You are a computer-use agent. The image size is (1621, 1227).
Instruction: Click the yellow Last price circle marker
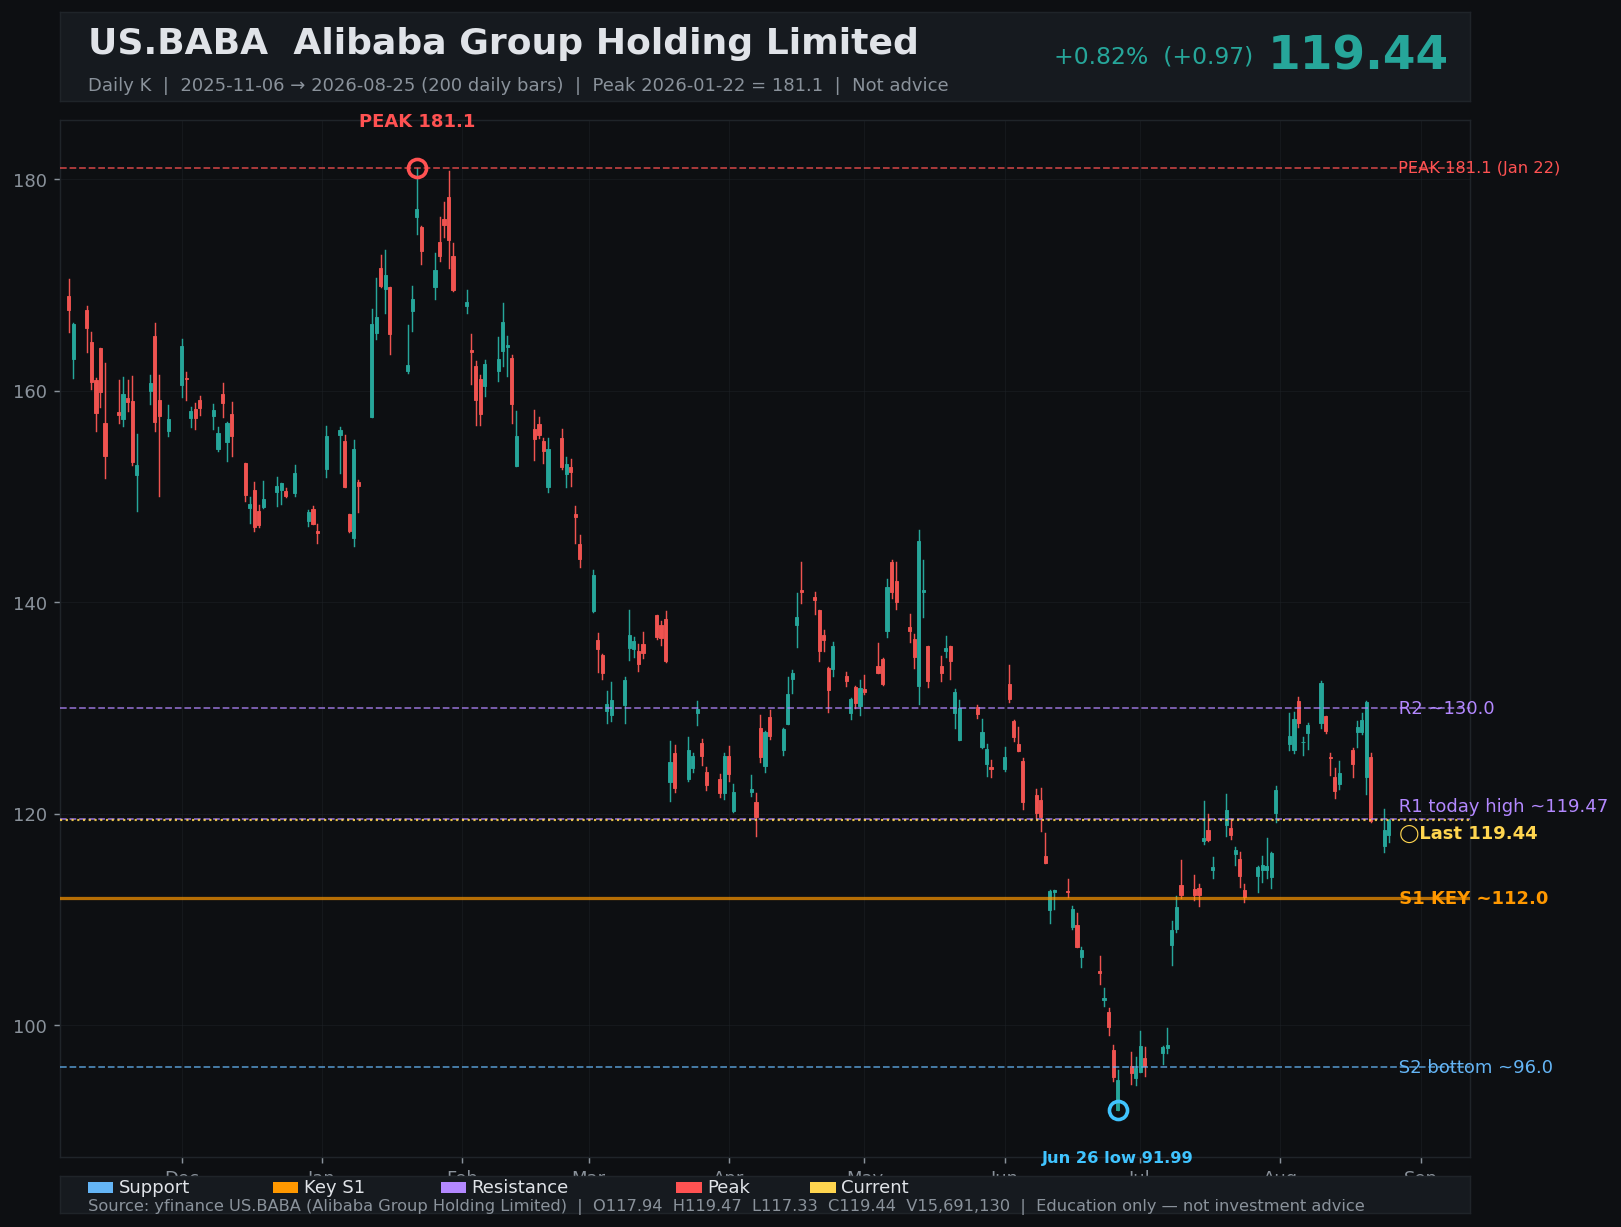(1409, 834)
